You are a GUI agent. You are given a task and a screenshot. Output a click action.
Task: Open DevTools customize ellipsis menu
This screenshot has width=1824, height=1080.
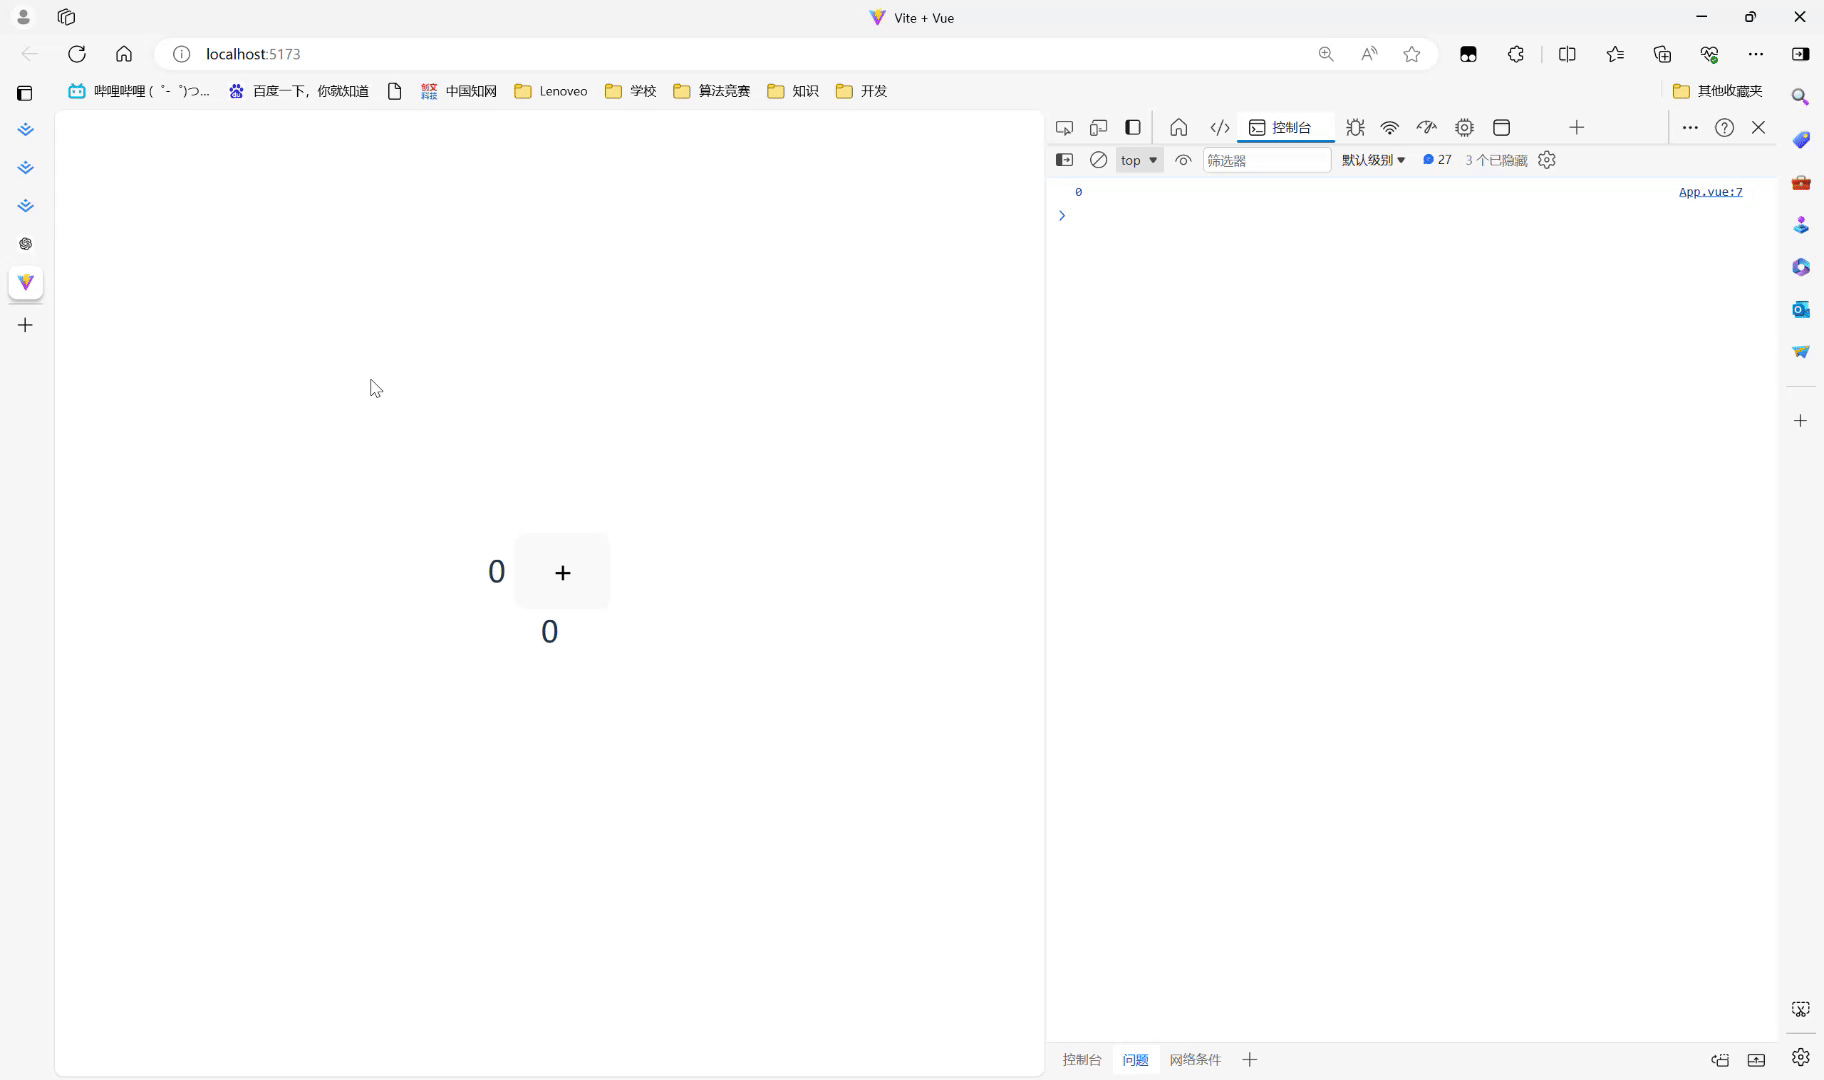tap(1690, 128)
